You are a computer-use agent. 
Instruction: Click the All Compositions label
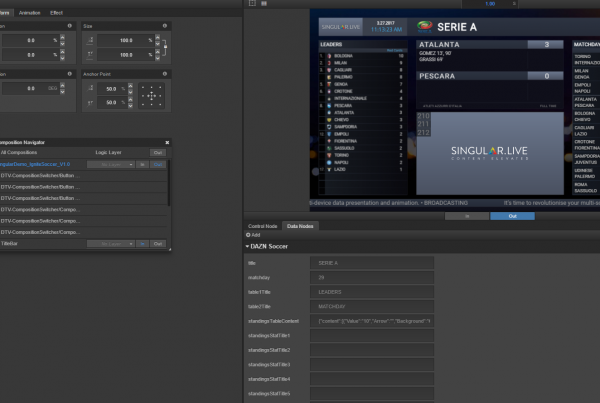(x=19, y=152)
